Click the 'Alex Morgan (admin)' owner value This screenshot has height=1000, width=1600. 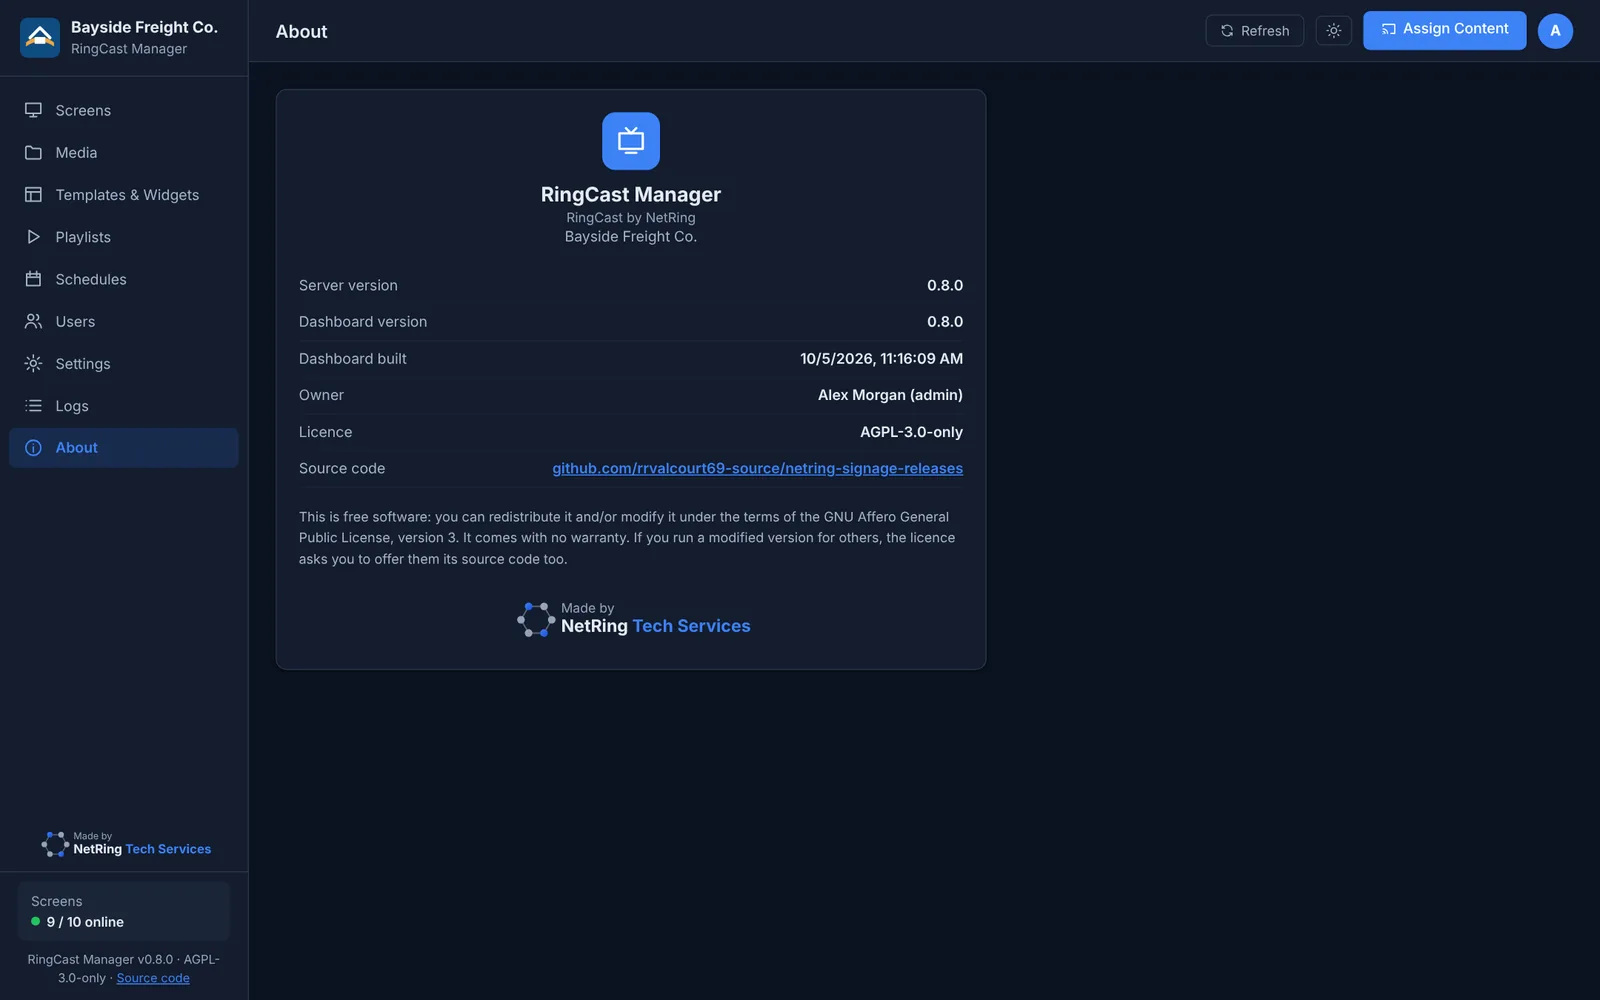coord(890,395)
